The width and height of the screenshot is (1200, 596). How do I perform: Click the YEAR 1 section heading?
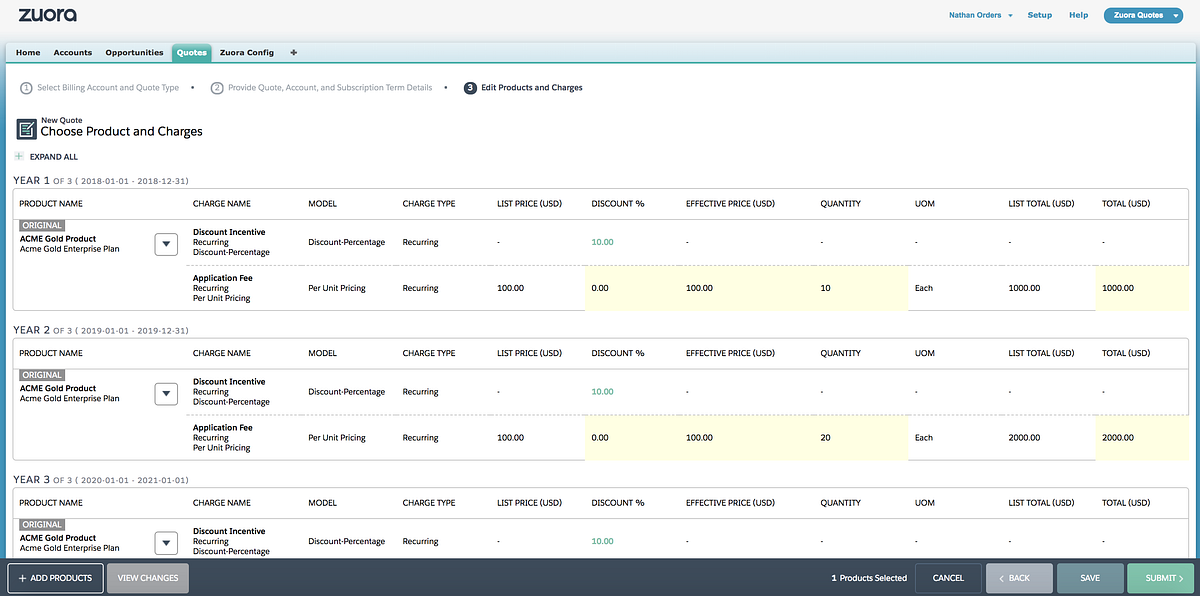pyautogui.click(x=101, y=181)
